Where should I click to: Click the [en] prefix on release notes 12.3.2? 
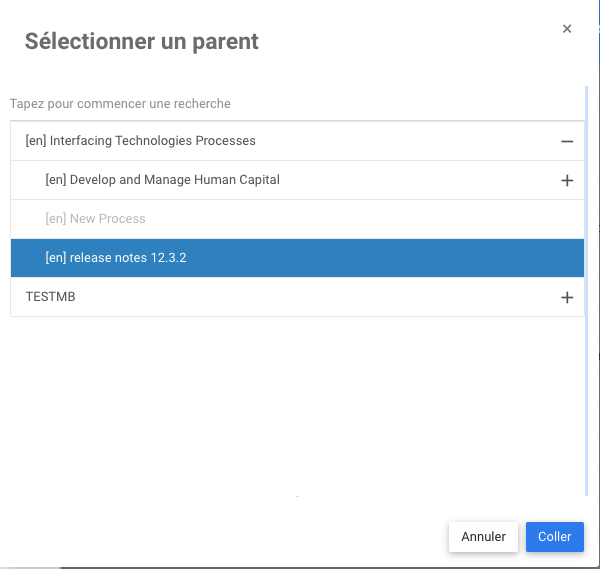[56, 258]
